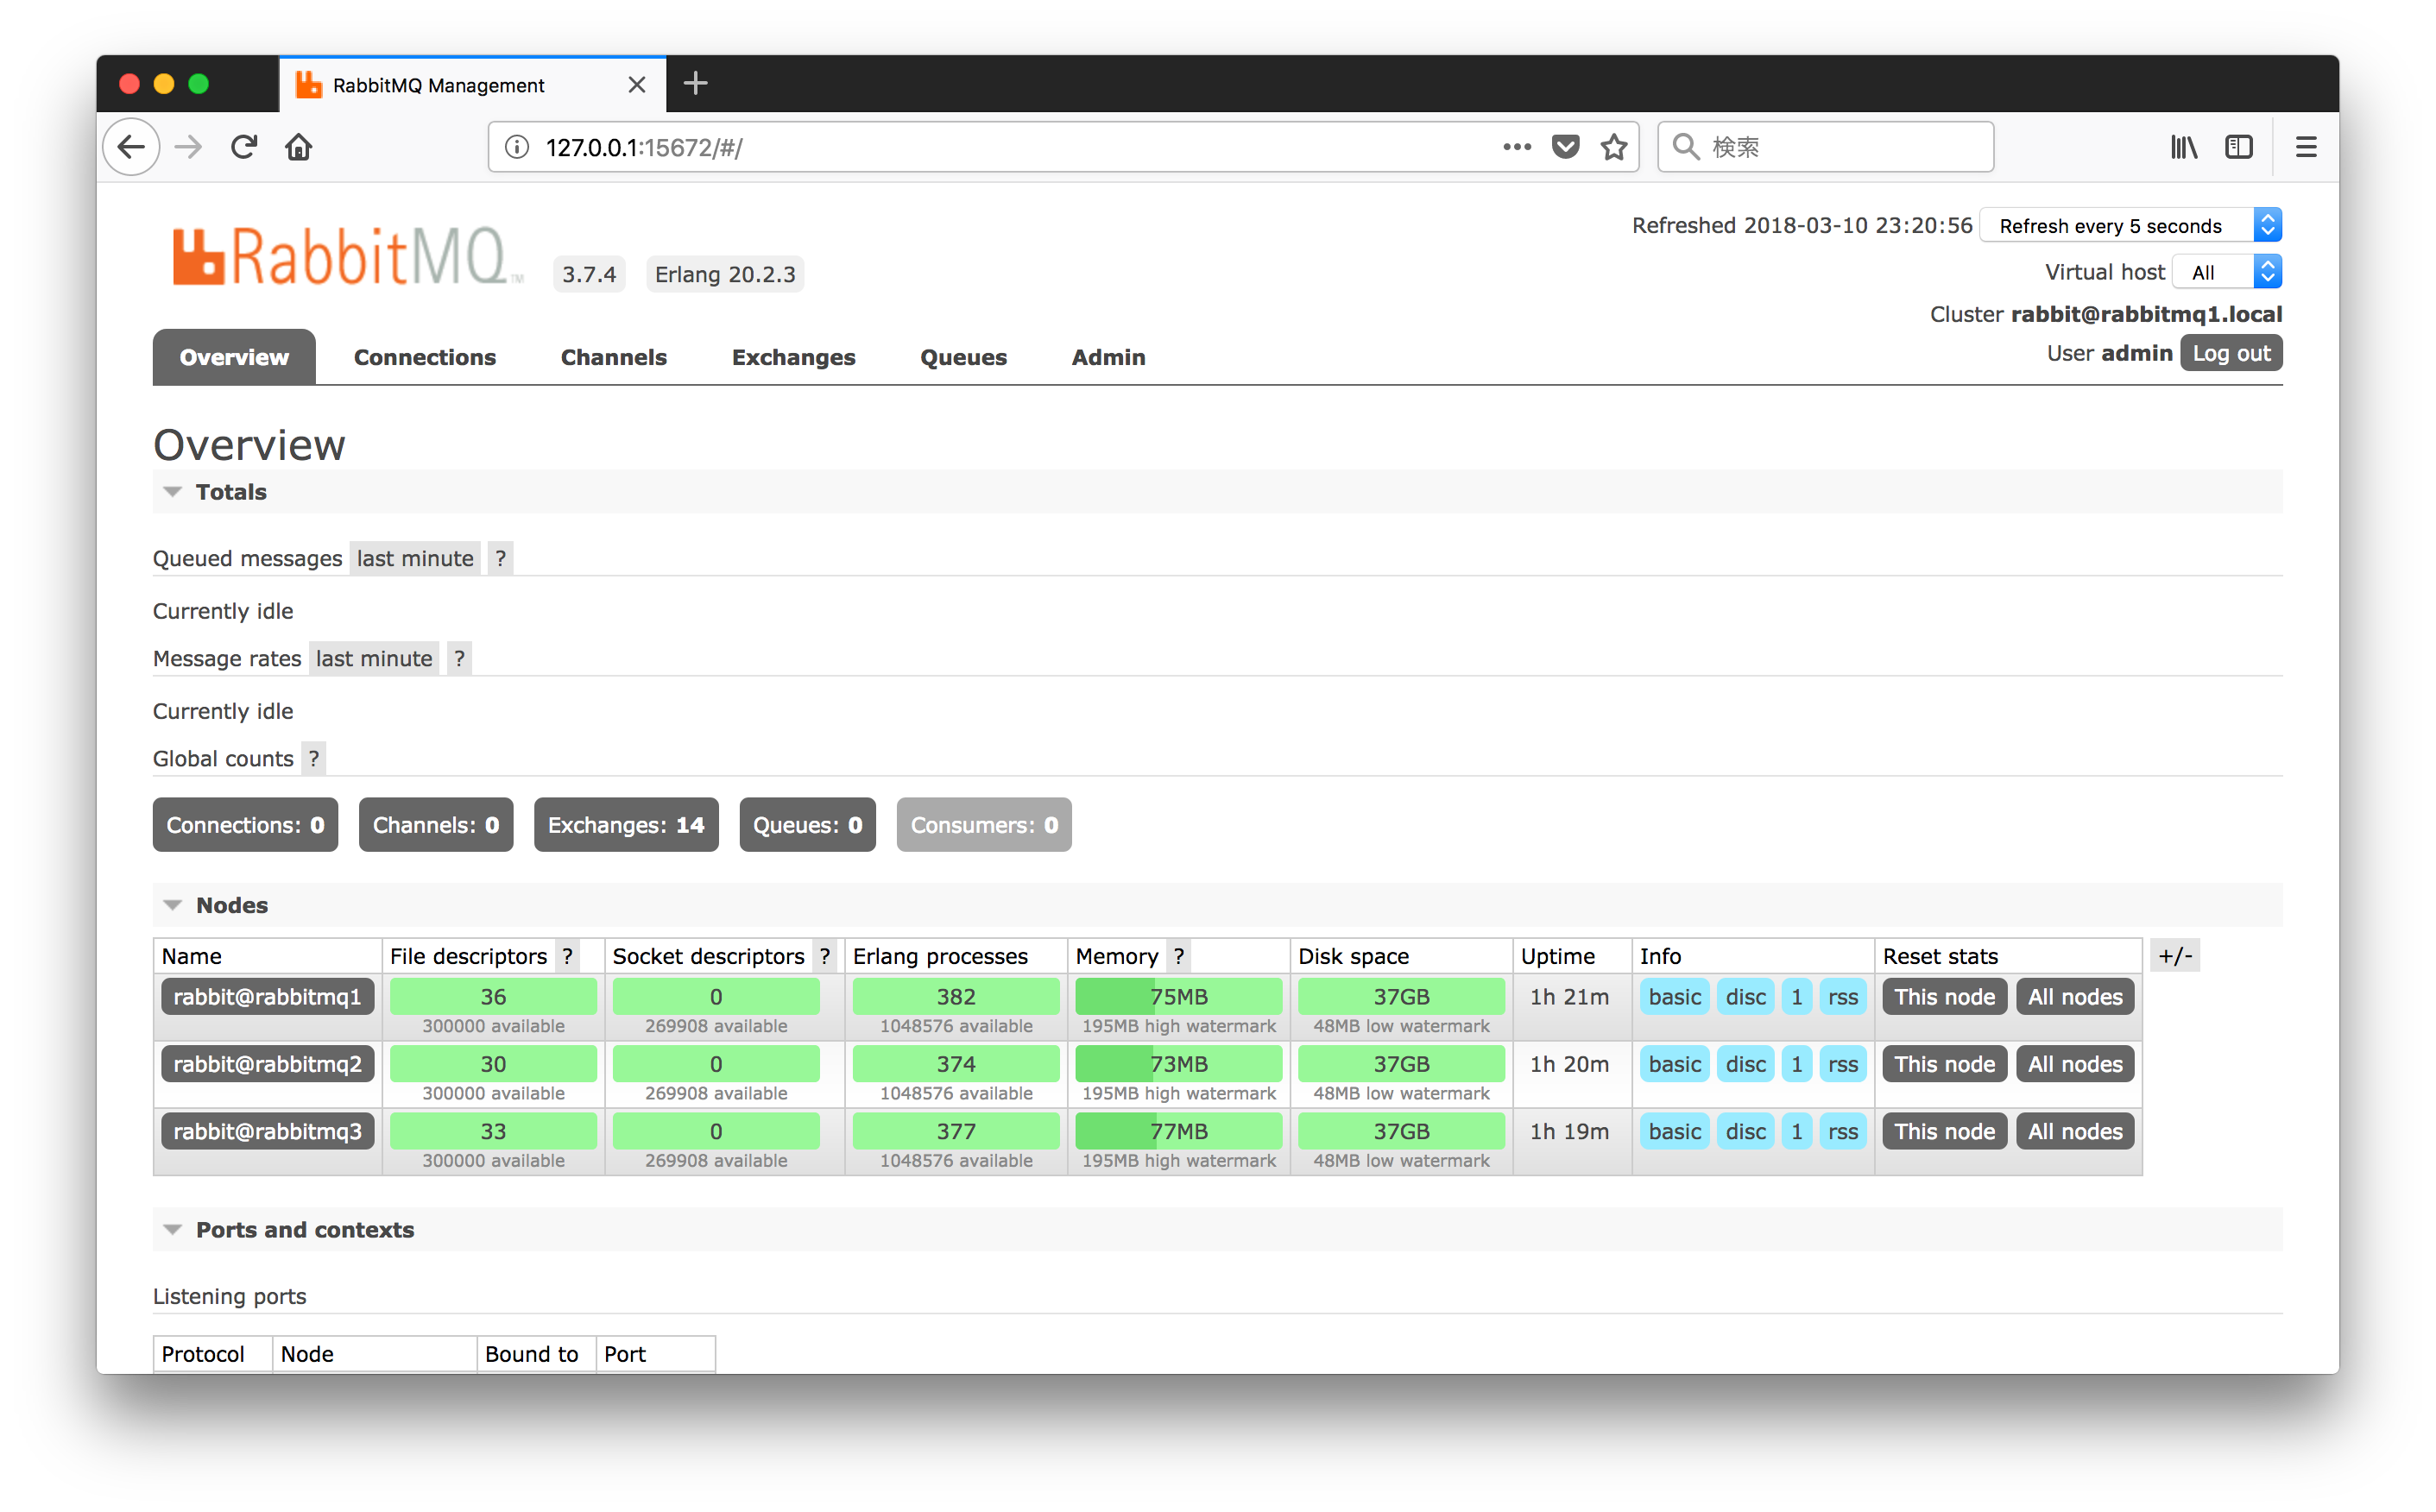Switch to the Exchanges tab

tap(794, 357)
